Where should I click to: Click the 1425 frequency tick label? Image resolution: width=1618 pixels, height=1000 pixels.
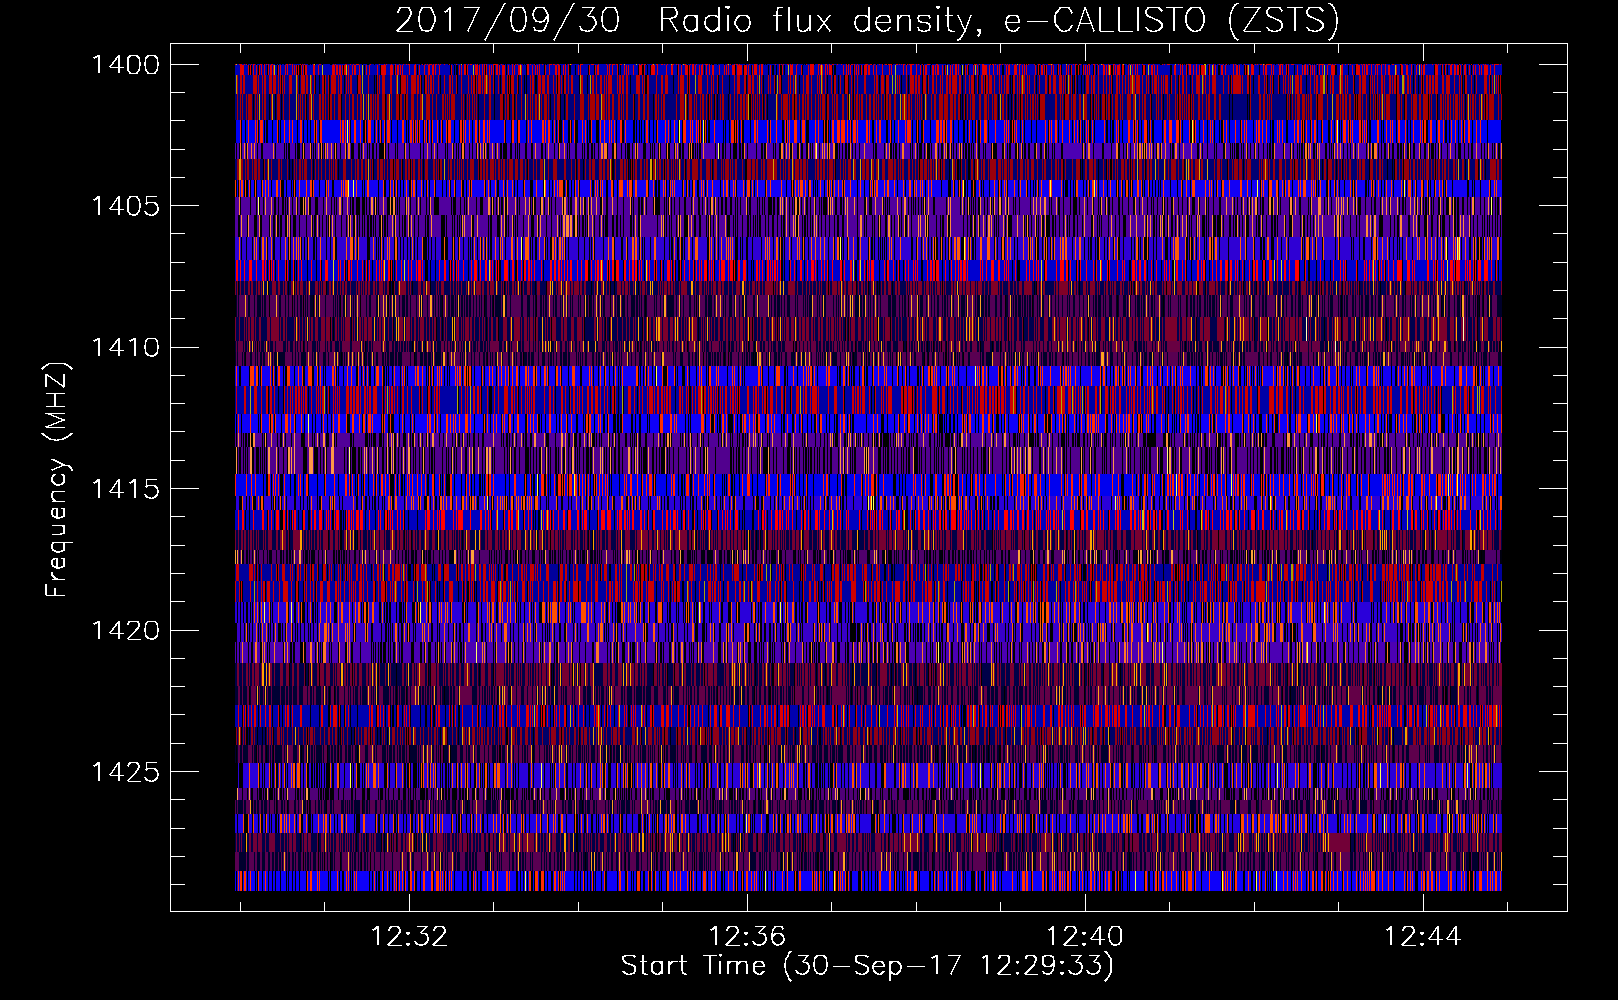click(x=125, y=772)
